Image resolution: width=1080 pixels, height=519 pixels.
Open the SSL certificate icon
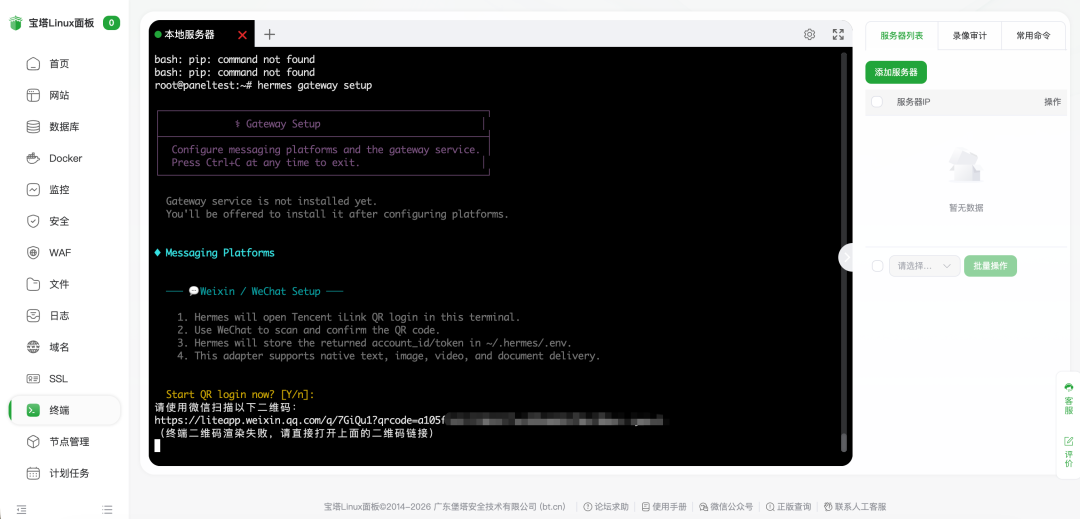(x=33, y=379)
